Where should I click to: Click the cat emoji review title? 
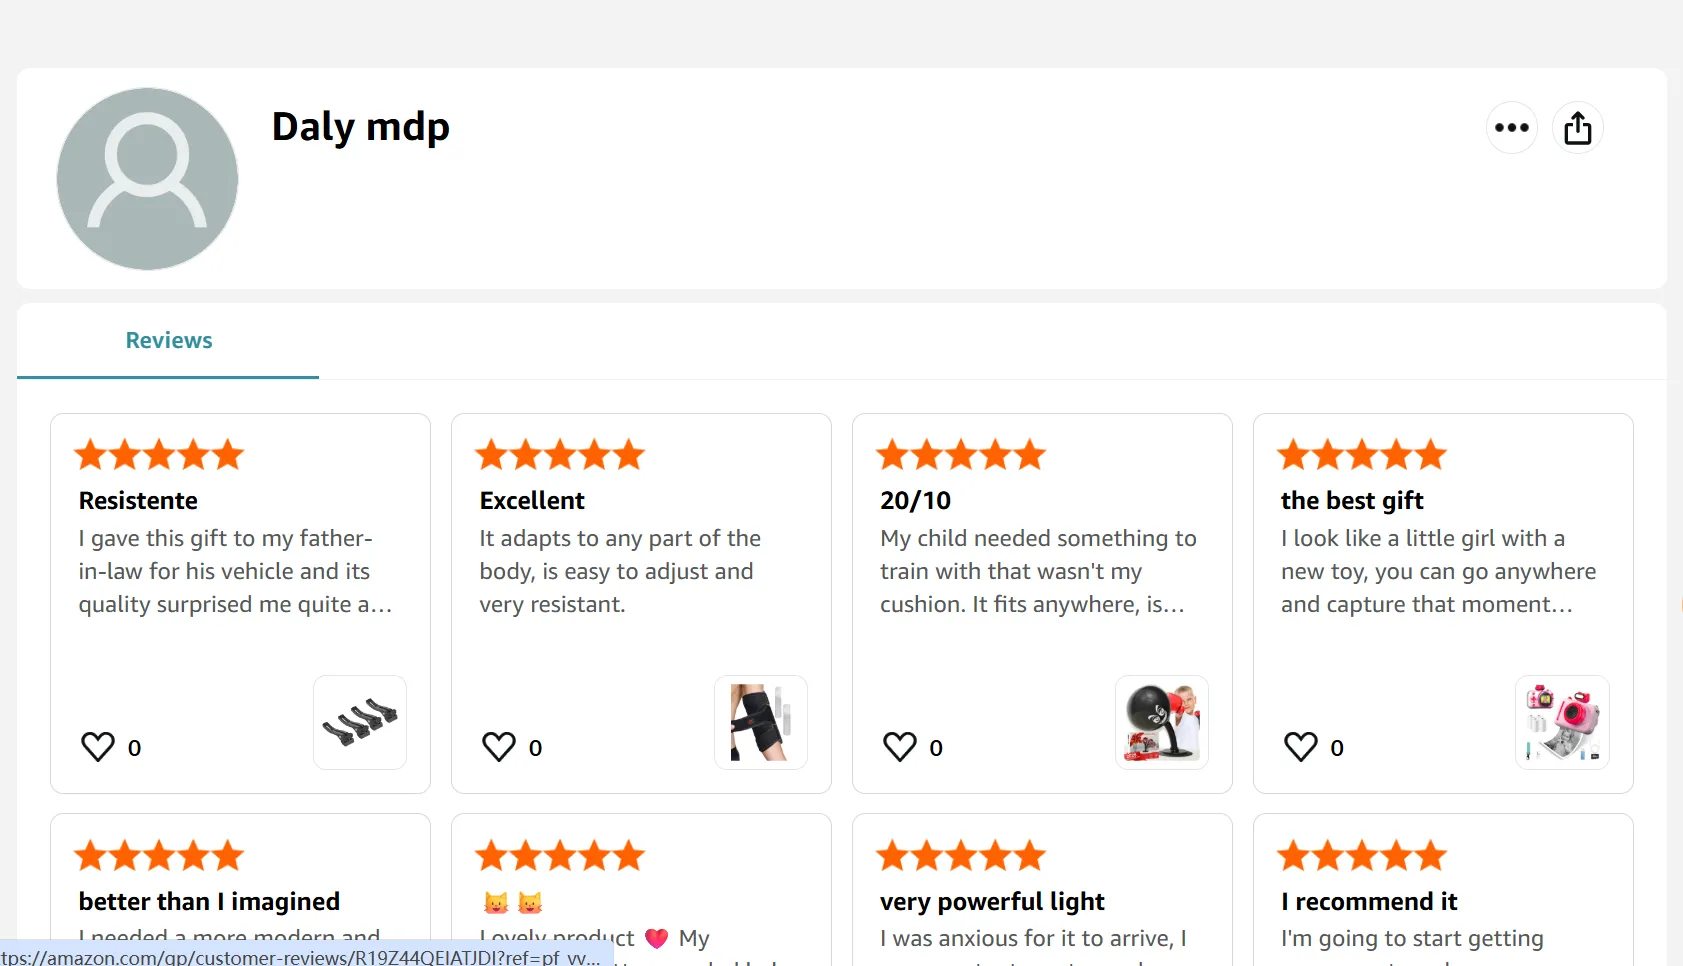point(513,903)
